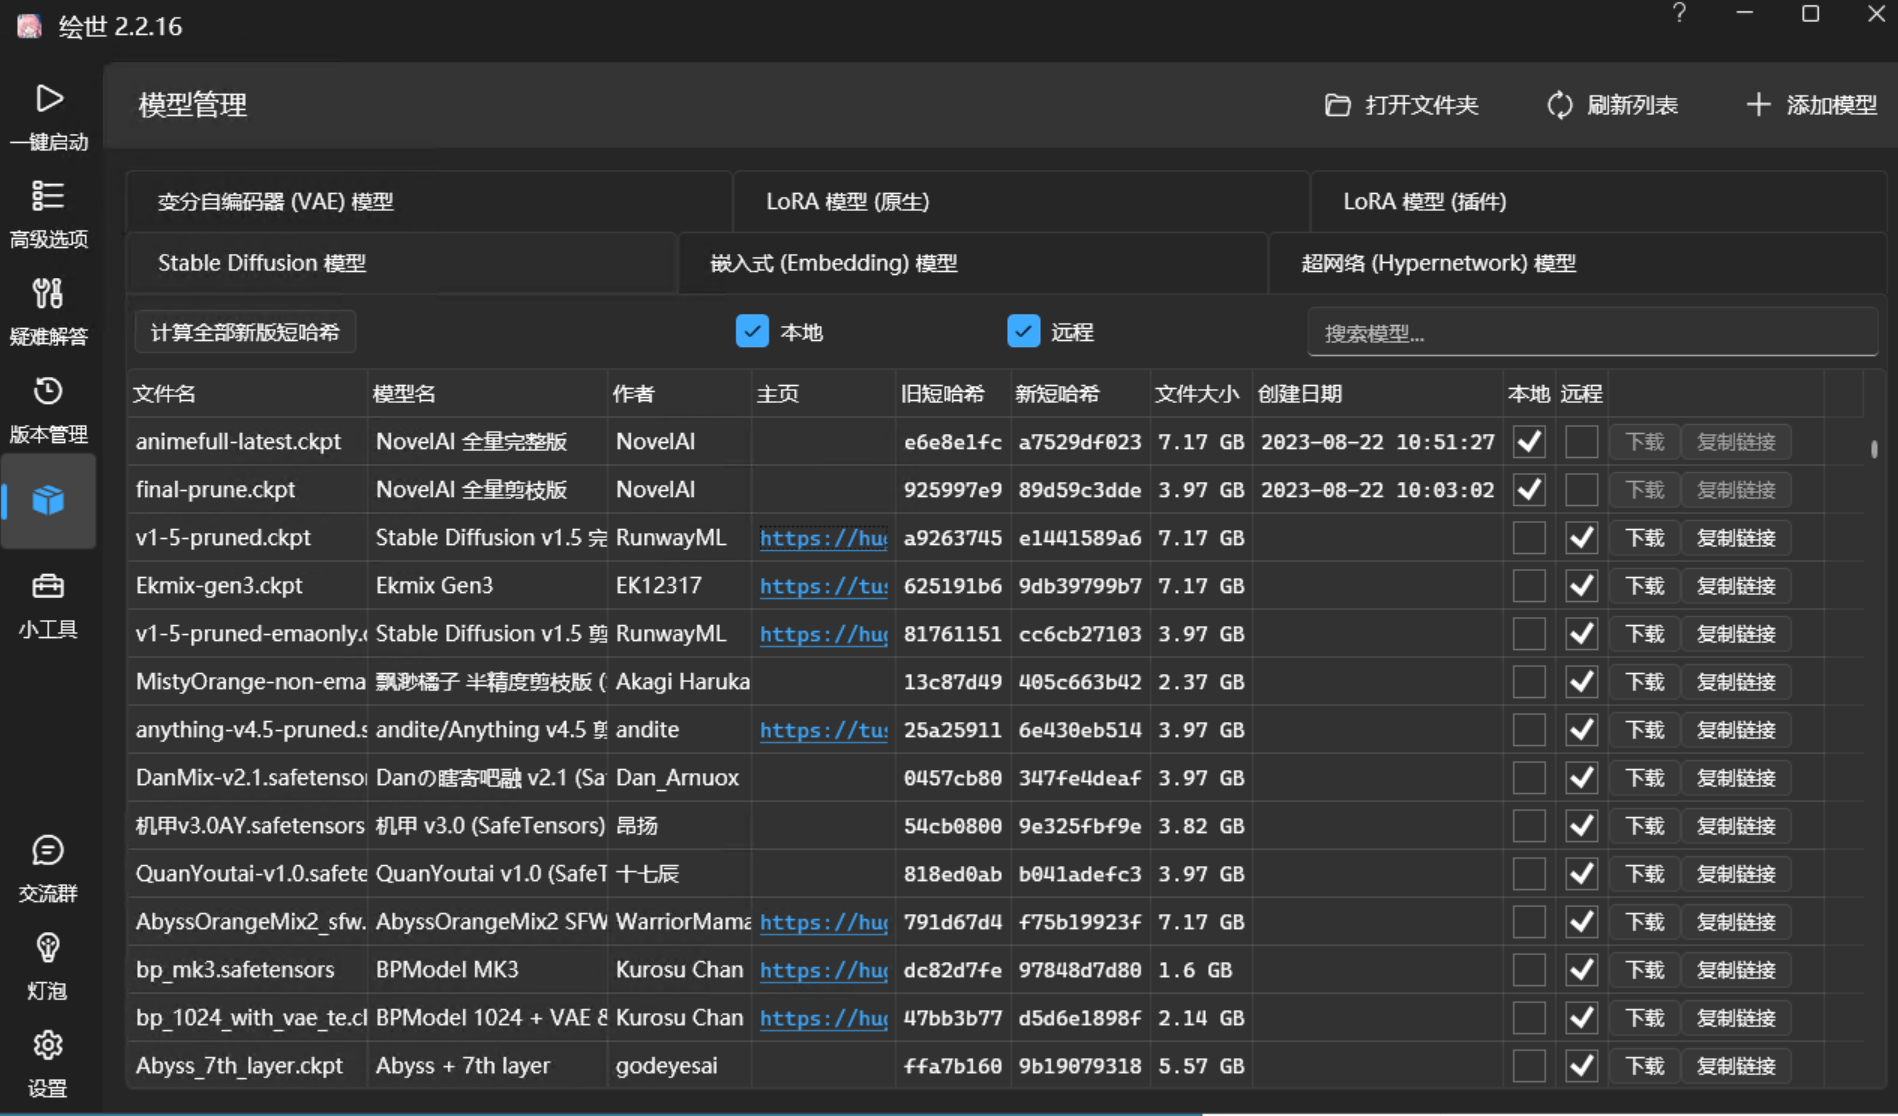1898x1116 pixels.
Task: Open the lightbulb tips icon
Action: [x=48, y=947]
